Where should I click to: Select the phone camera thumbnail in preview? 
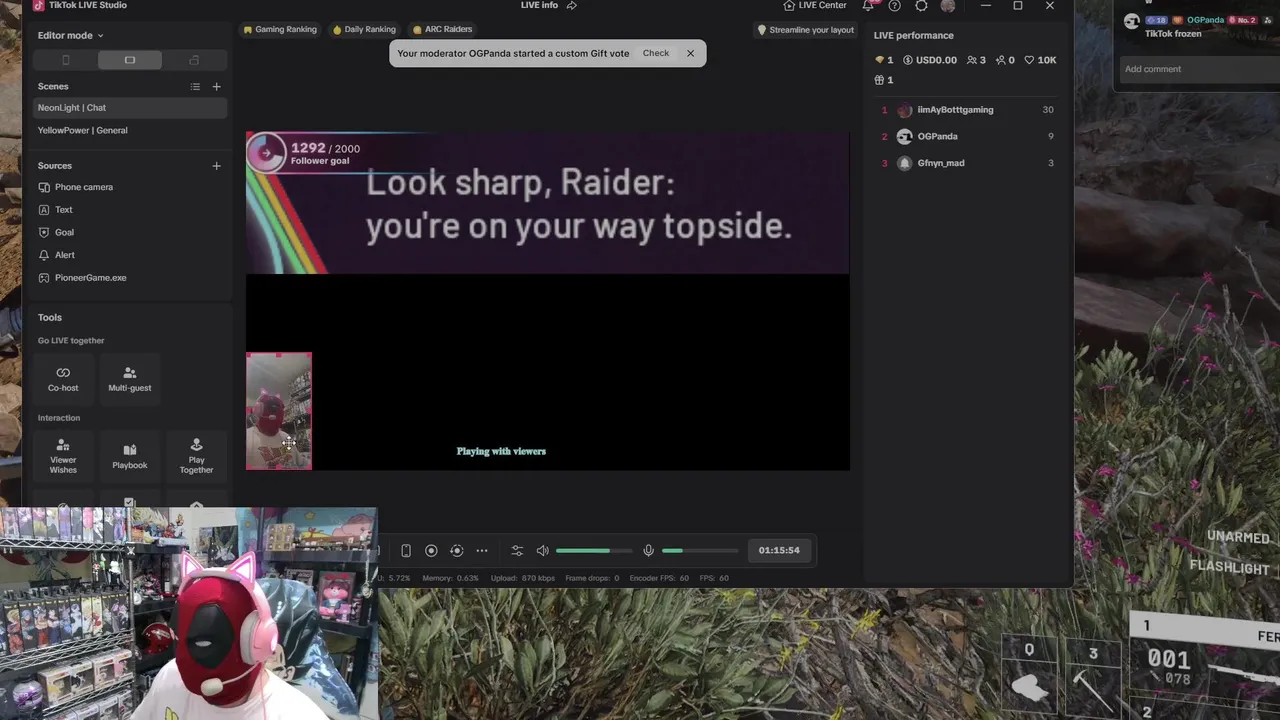coord(279,411)
